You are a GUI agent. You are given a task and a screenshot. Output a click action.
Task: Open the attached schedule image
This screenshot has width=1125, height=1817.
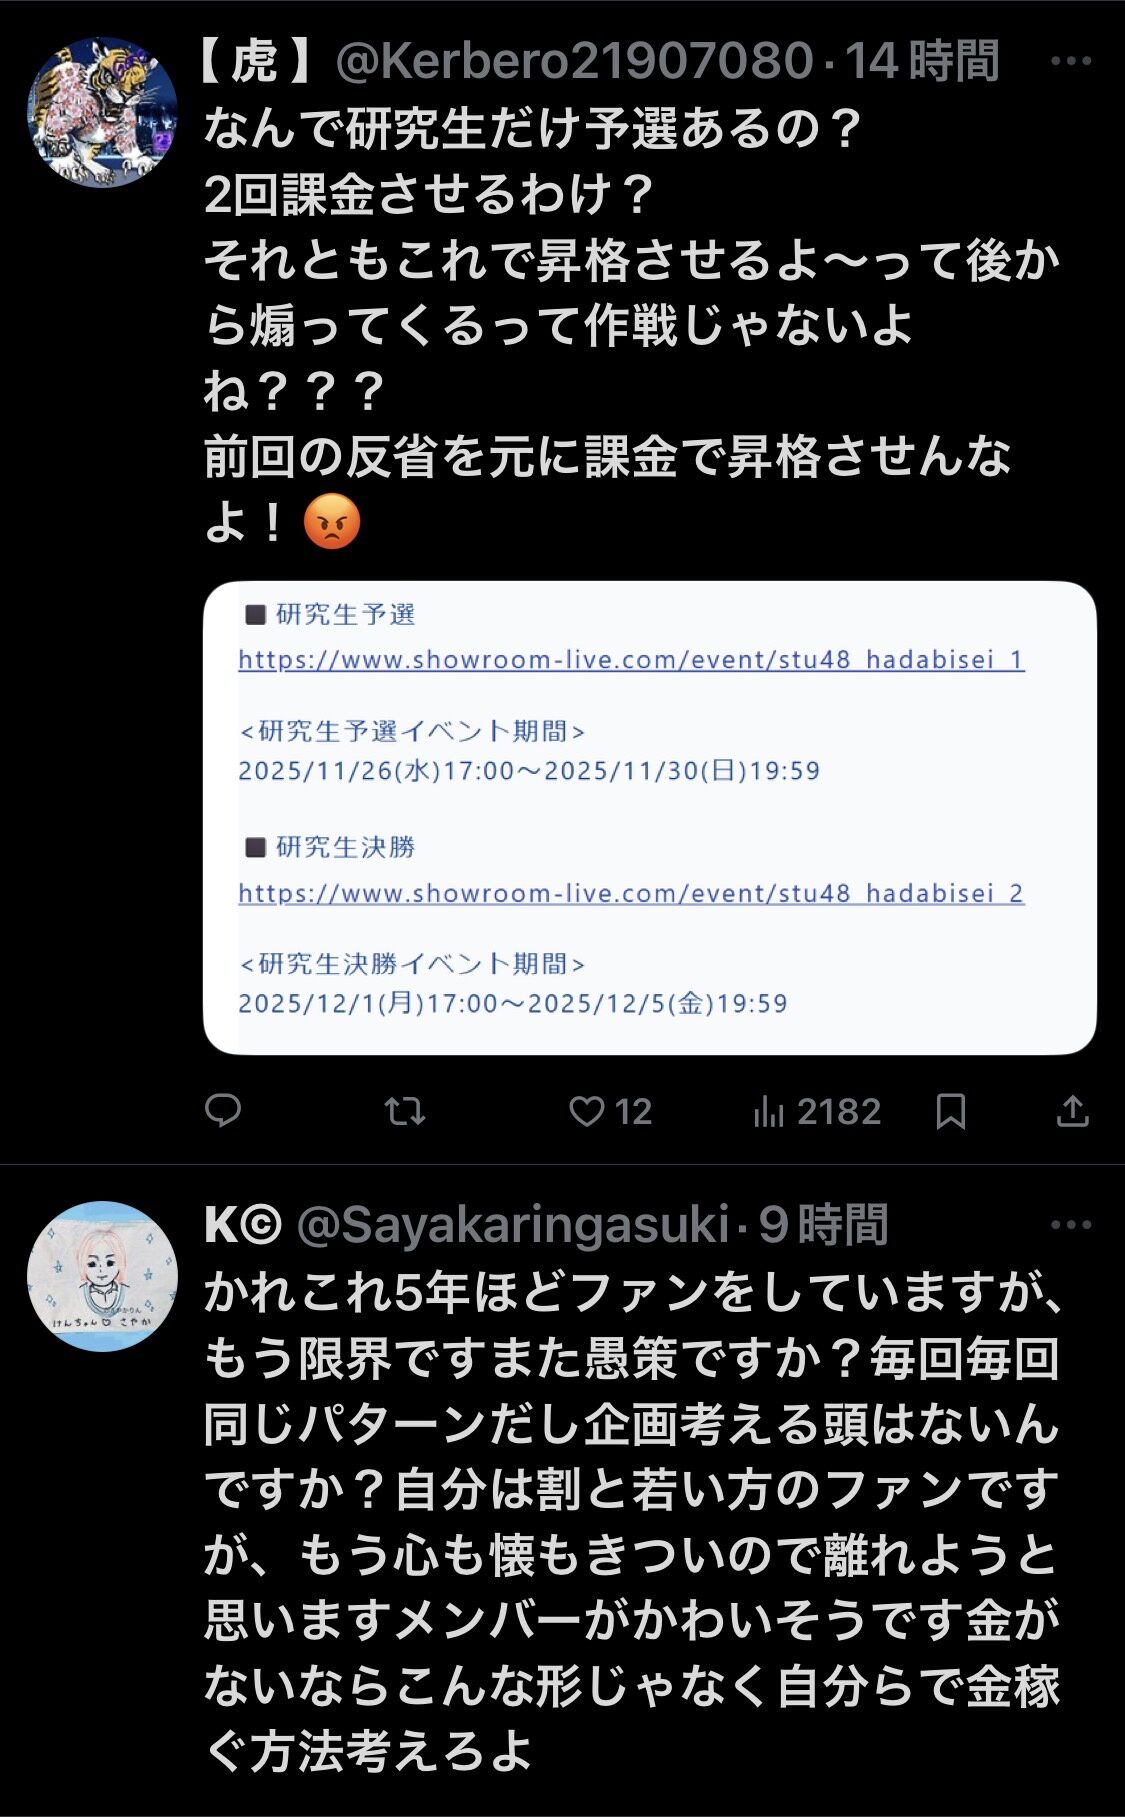click(650, 817)
